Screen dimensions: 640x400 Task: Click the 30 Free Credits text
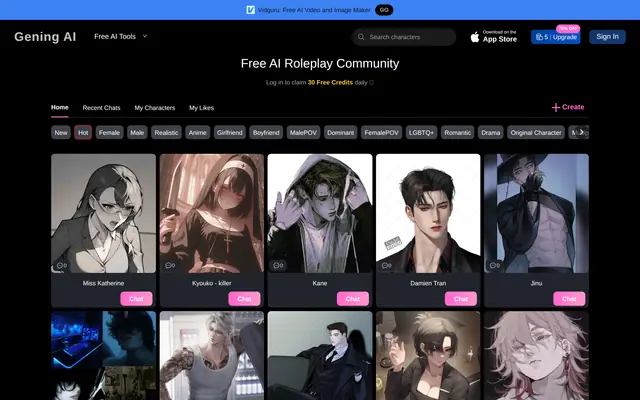(330, 82)
